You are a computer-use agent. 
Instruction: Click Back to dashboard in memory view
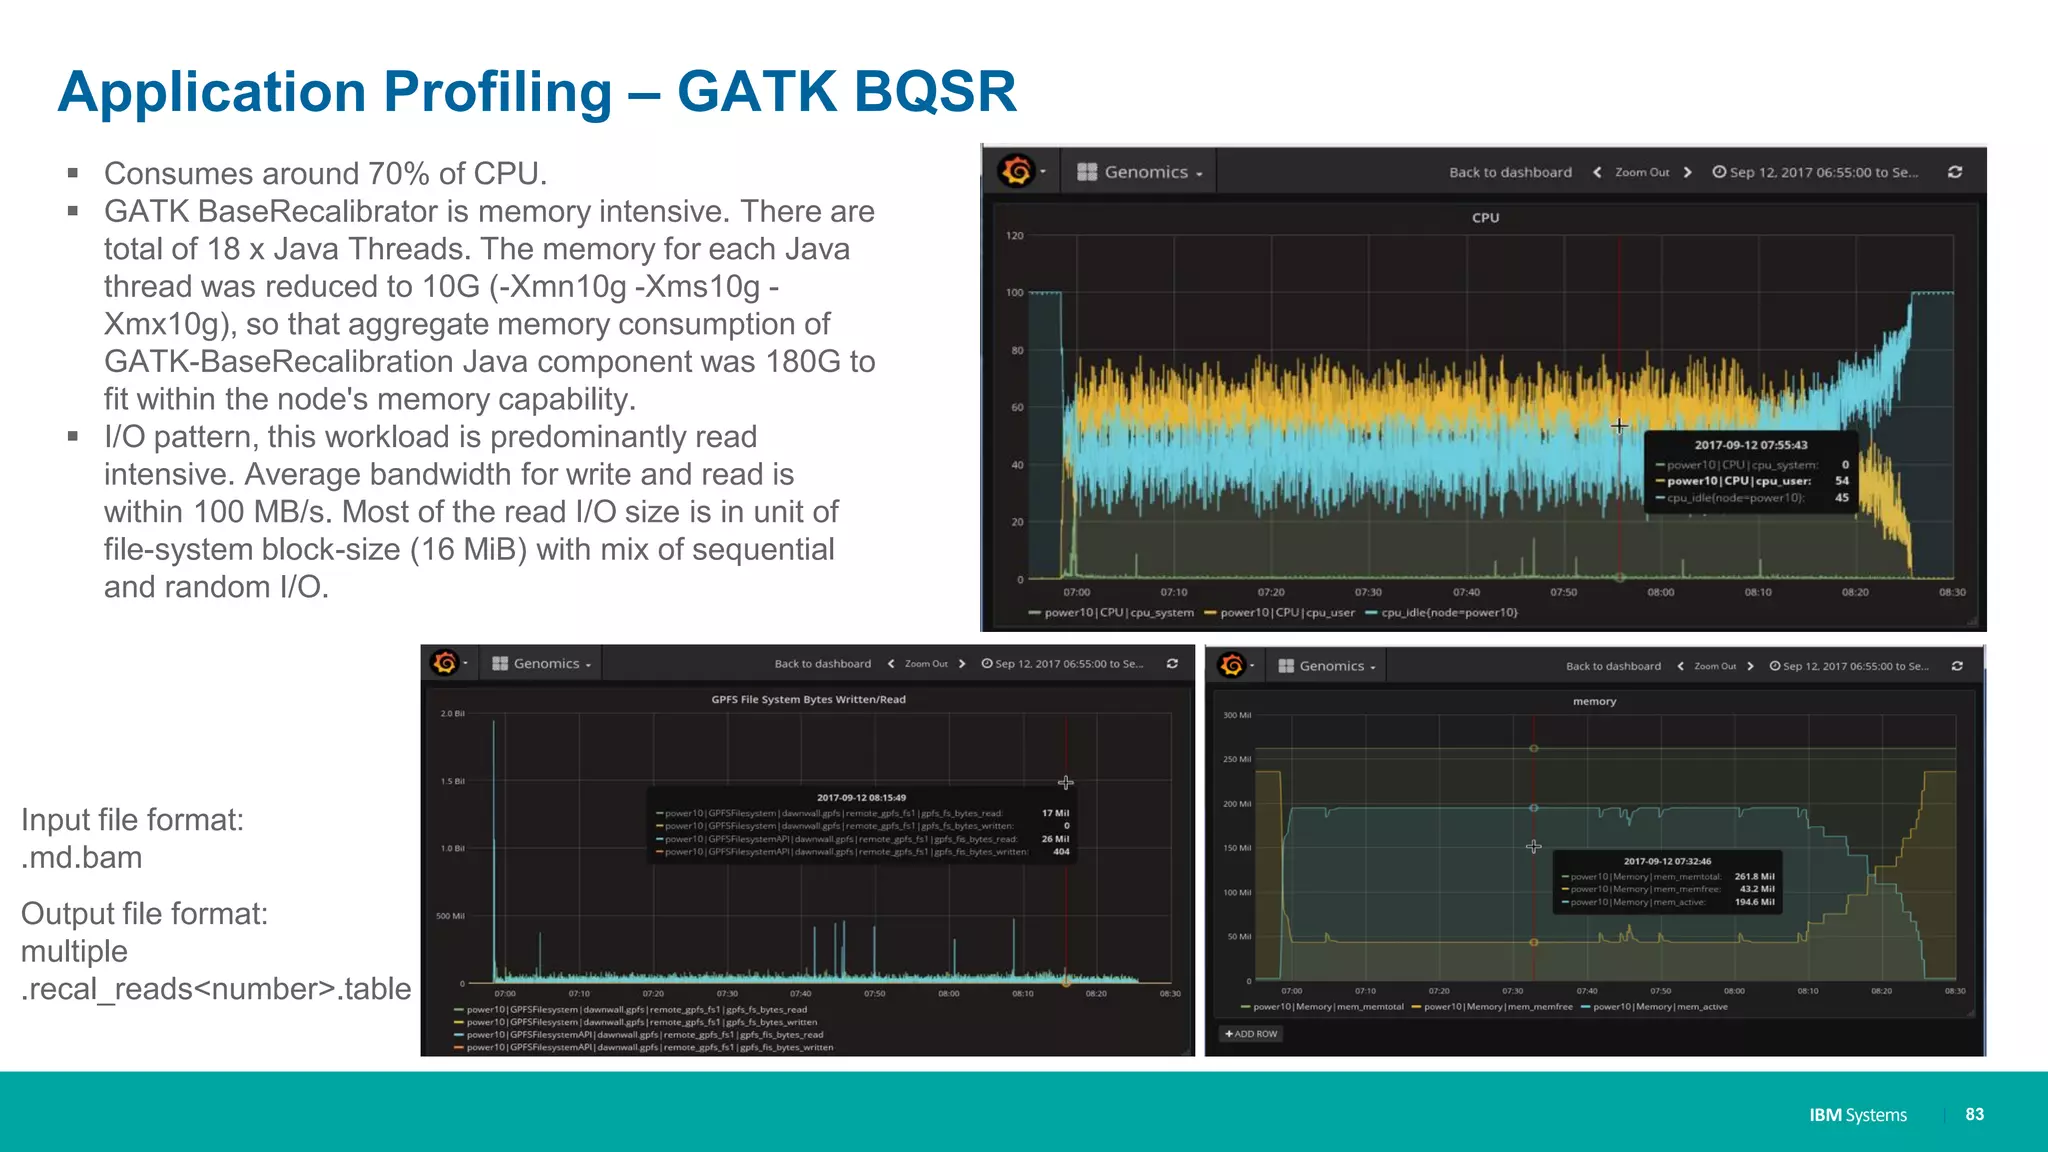pyautogui.click(x=1613, y=666)
